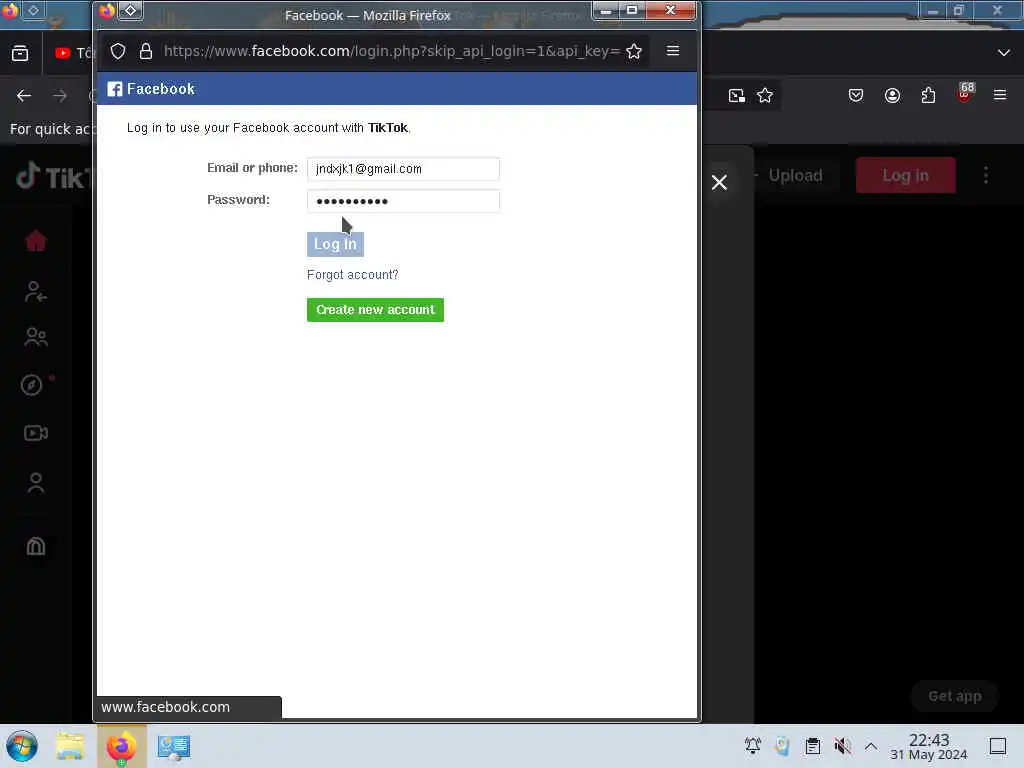The width and height of the screenshot is (1024, 768).
Task: Open TikTok LIVE camera icon
Action: [x=35, y=433]
